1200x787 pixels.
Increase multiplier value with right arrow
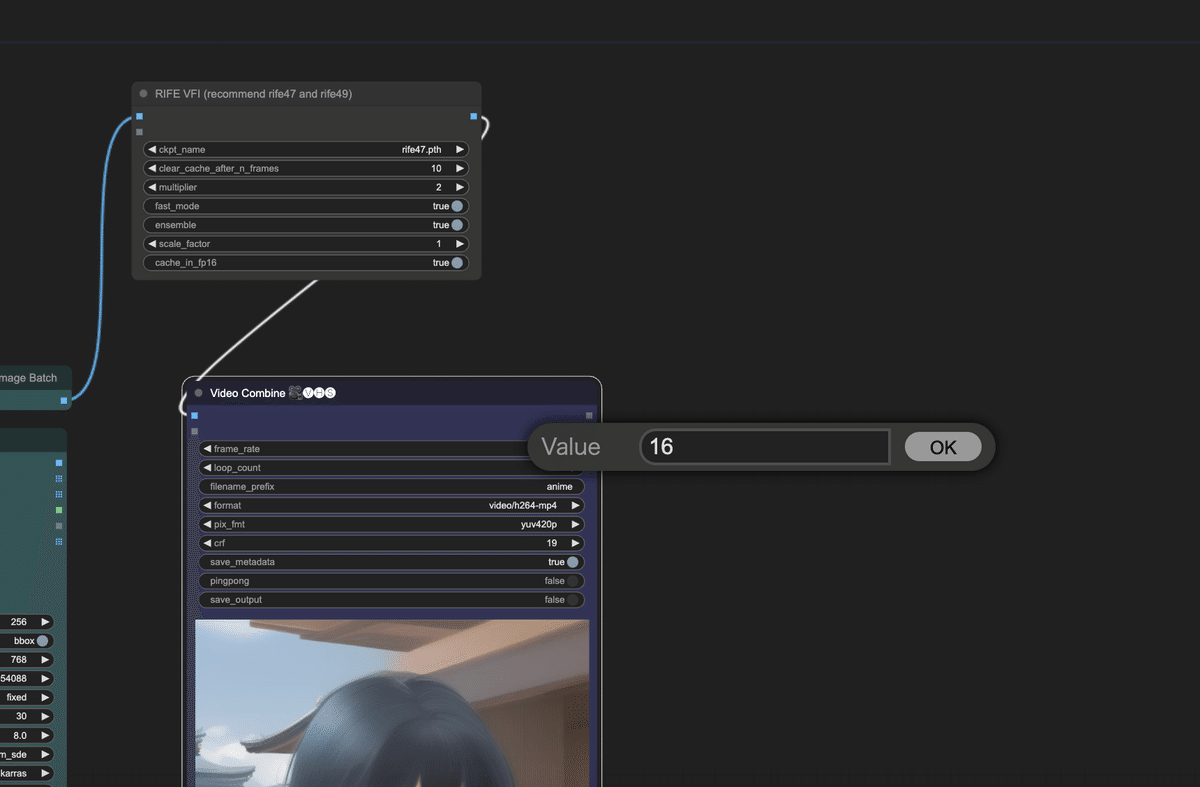point(460,187)
